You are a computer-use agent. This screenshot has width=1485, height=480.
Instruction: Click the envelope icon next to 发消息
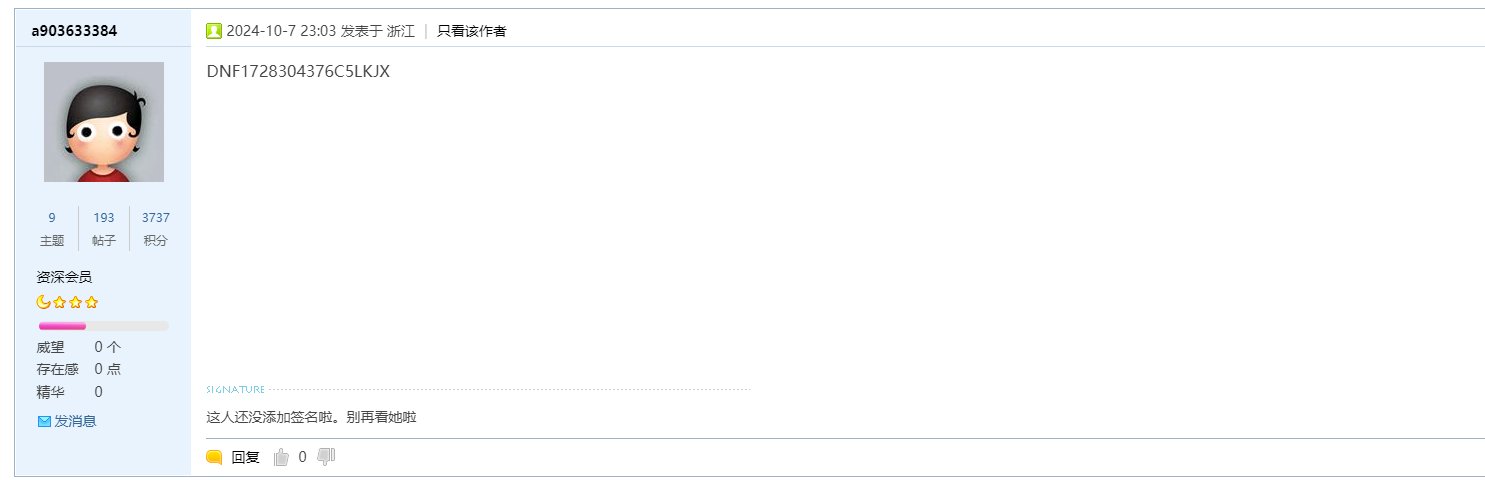44,421
